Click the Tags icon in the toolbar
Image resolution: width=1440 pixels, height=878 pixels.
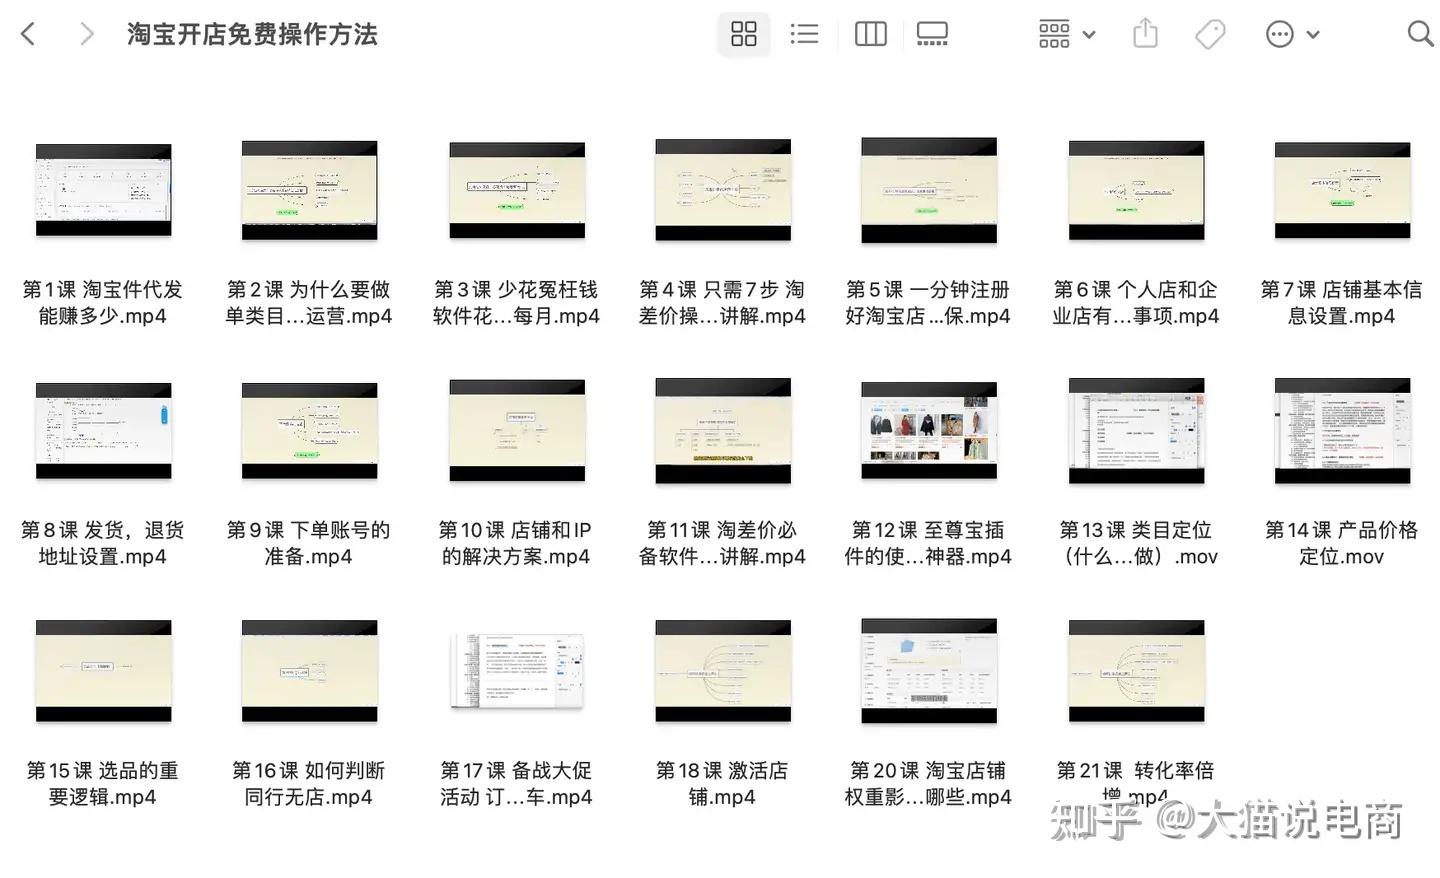point(1210,34)
